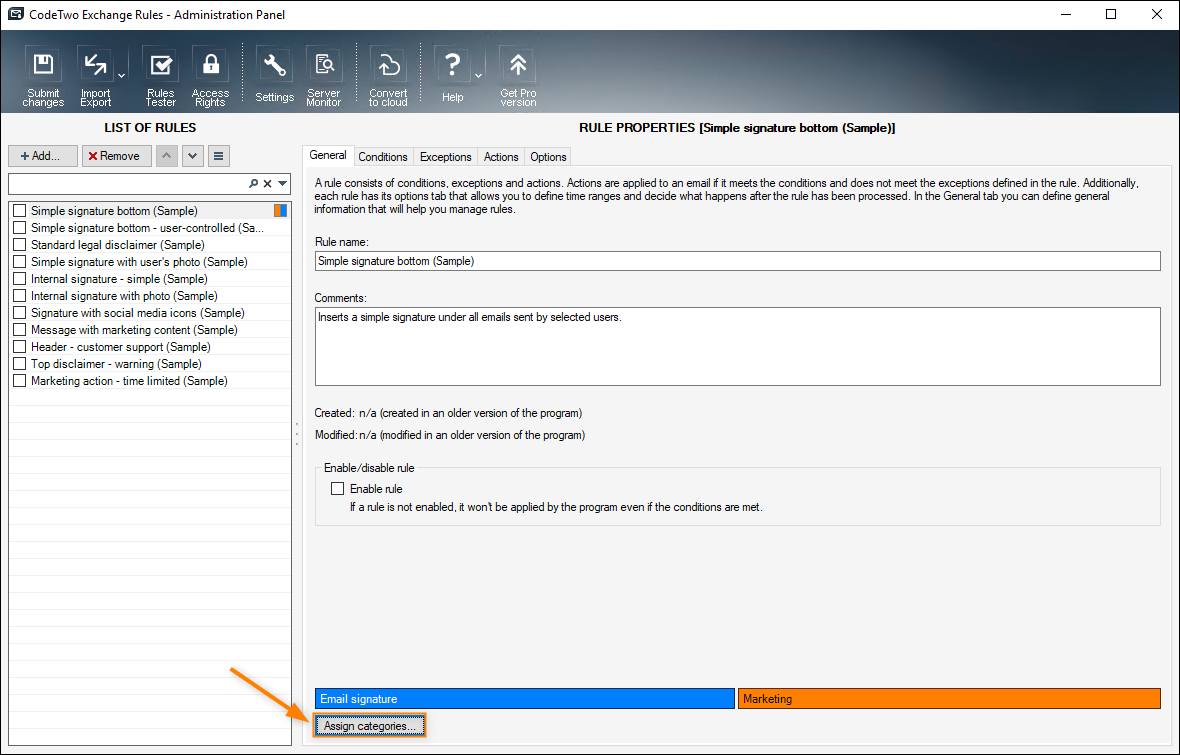This screenshot has width=1180, height=755.
Task: Click the Assign categories... button
Action: pos(370,726)
